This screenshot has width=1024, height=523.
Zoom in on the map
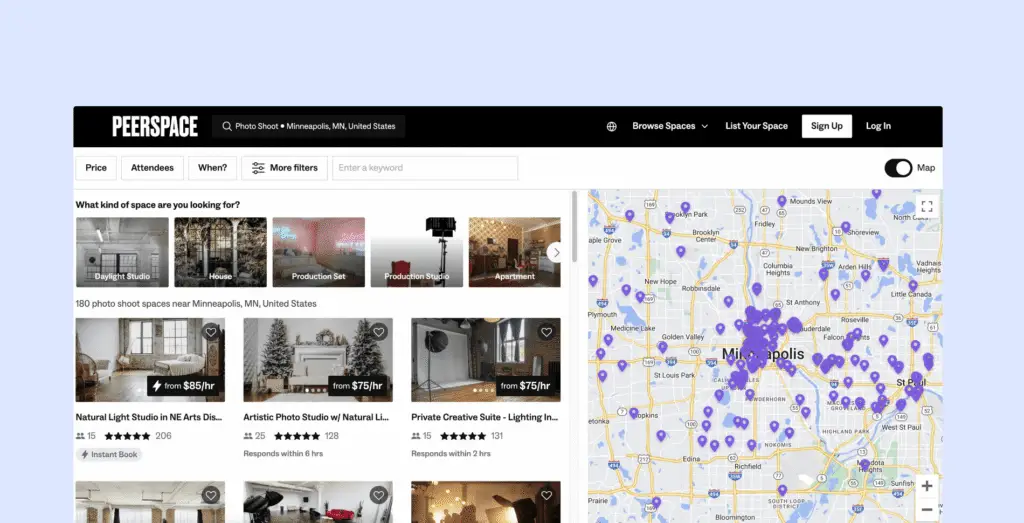[927, 486]
